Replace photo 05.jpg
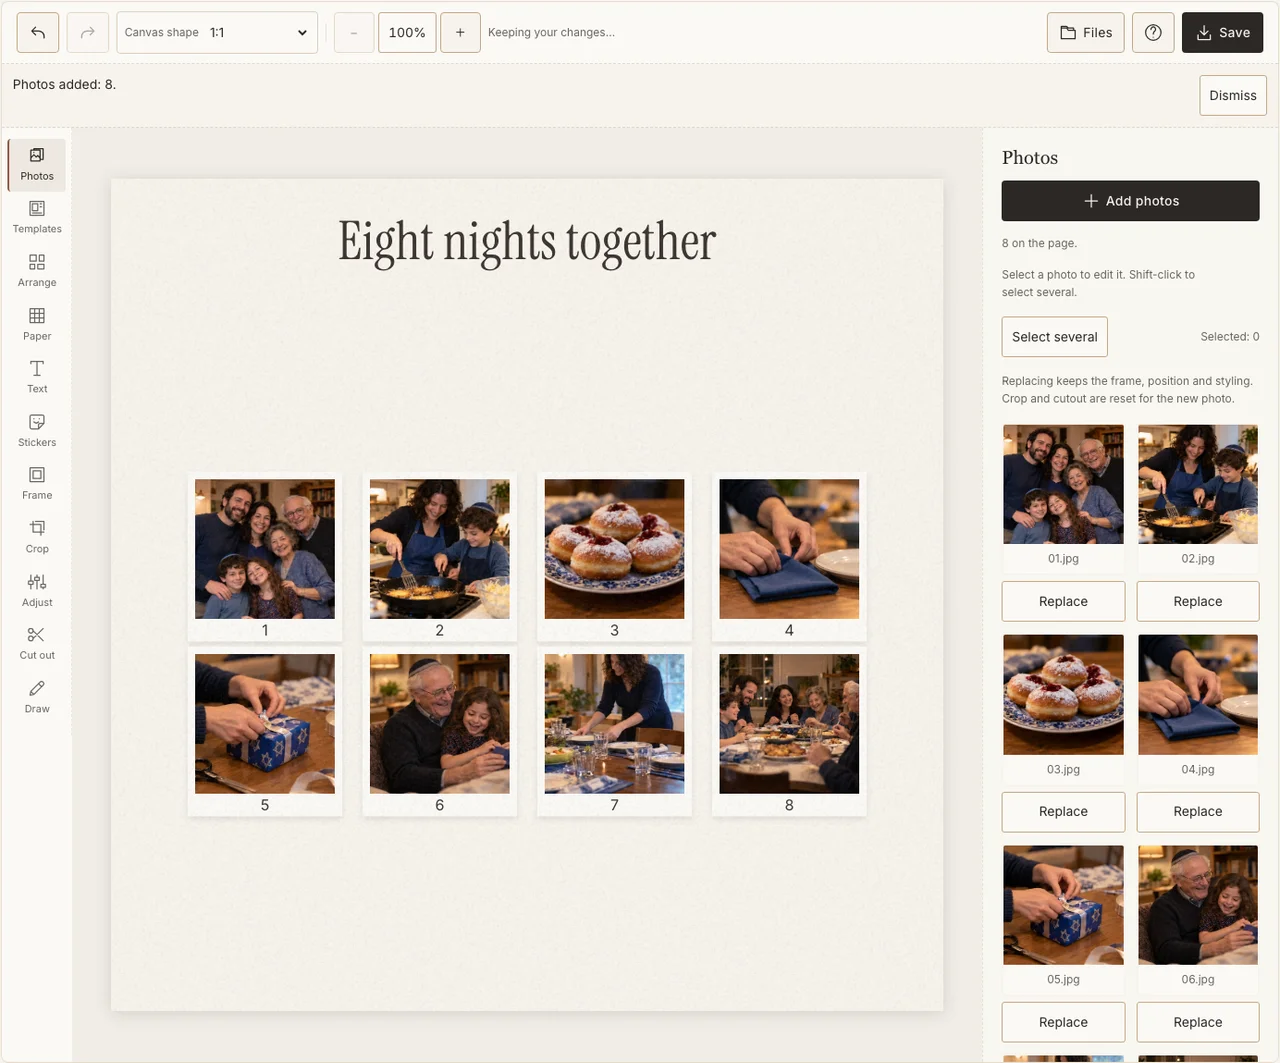 point(1063,1023)
